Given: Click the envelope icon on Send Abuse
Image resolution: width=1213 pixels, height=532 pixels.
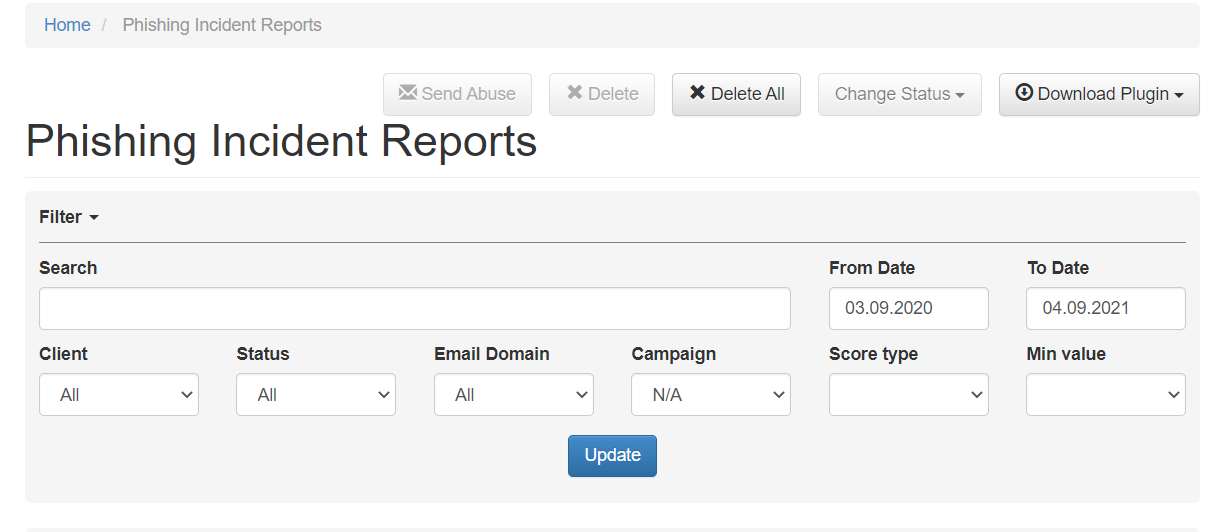Looking at the screenshot, I should click(x=407, y=93).
